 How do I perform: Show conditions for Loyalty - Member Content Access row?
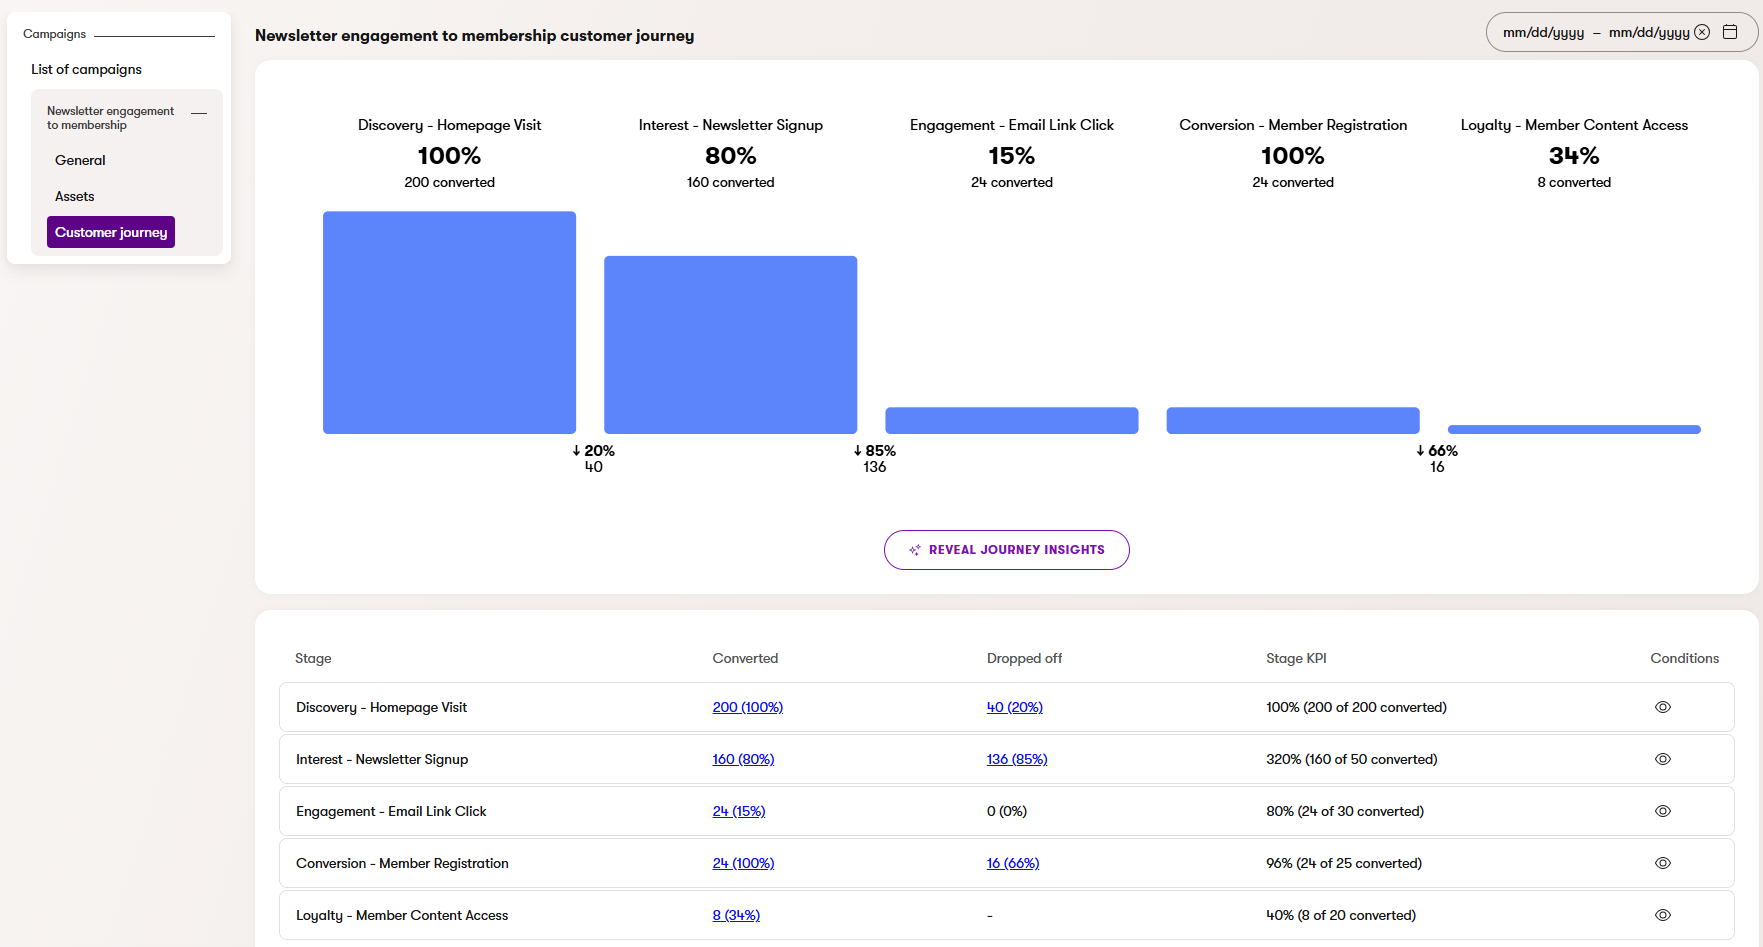click(x=1663, y=914)
